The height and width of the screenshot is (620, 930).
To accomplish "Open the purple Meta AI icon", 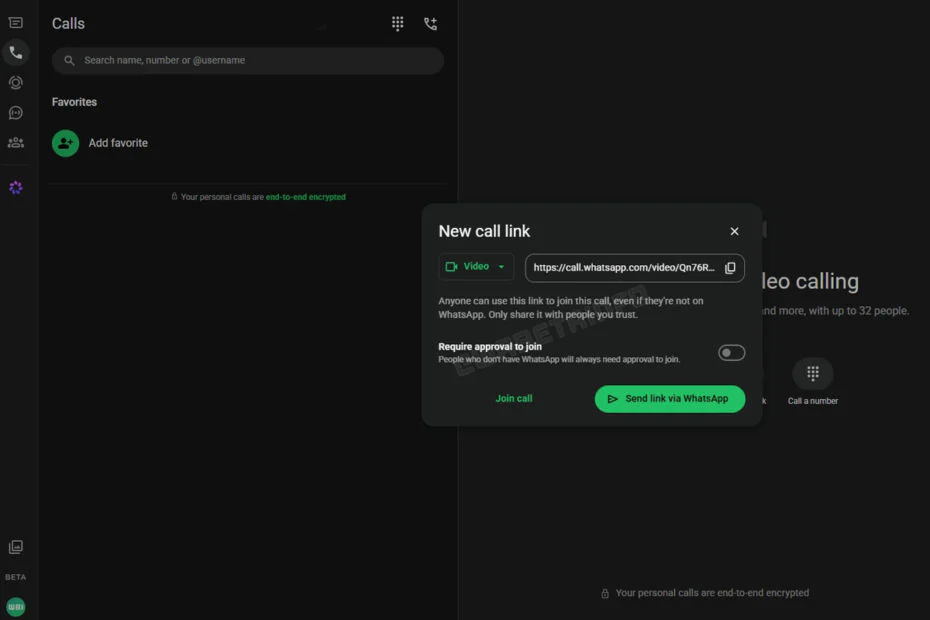I will (16, 187).
